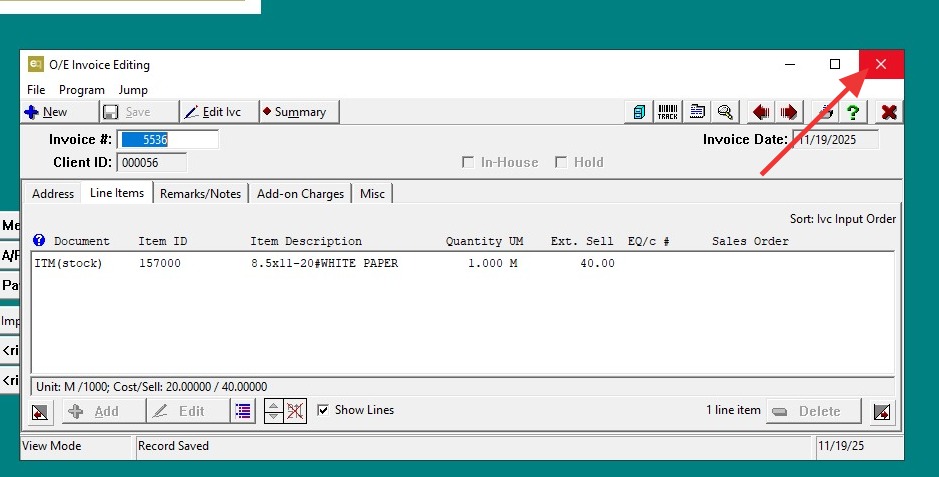Click the Sales Order column header
Viewport: 939px width, 477px height.
[x=750, y=241]
